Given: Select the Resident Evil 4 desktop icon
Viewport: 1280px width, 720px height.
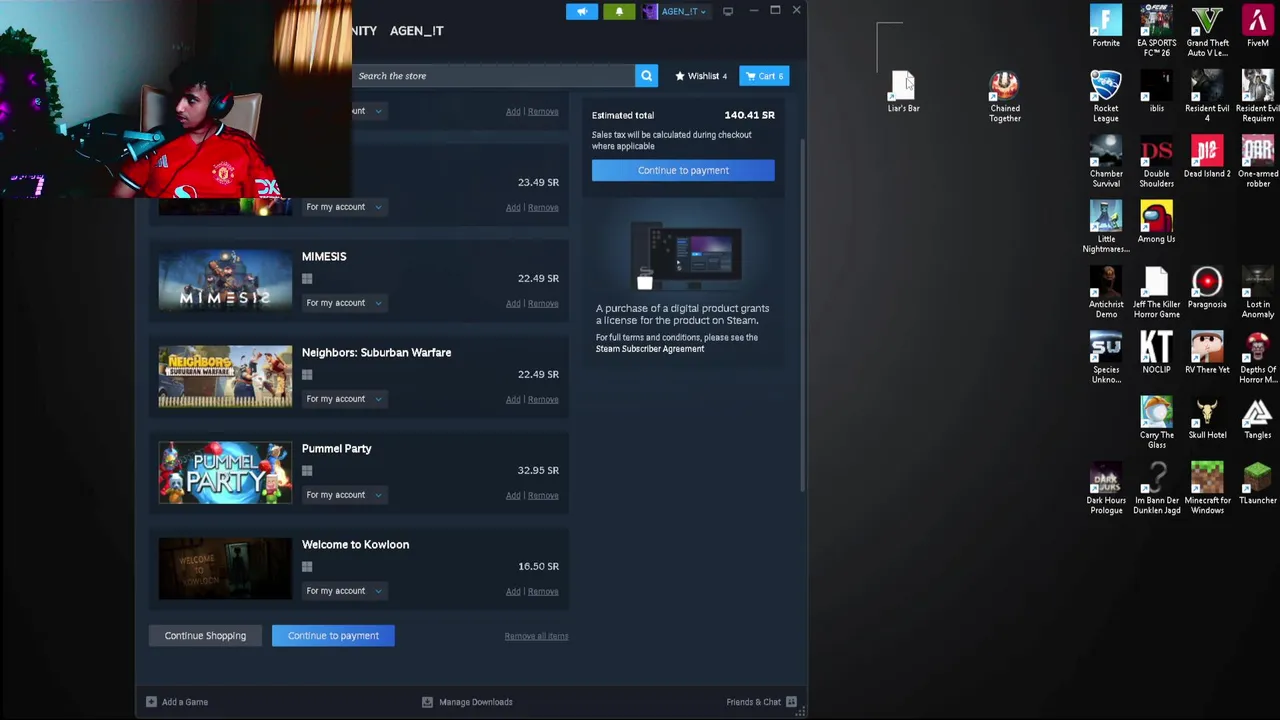Looking at the screenshot, I should 1207,96.
